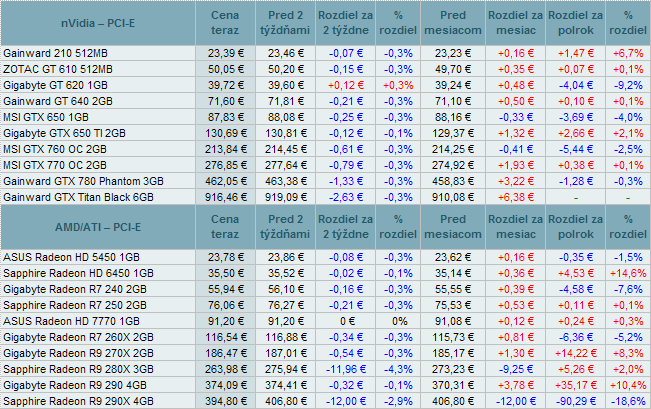Viewport: 651px width, 409px height.
Task: Select the ASUS Radeon HD 5450 1GB name
Action: click(x=71, y=257)
